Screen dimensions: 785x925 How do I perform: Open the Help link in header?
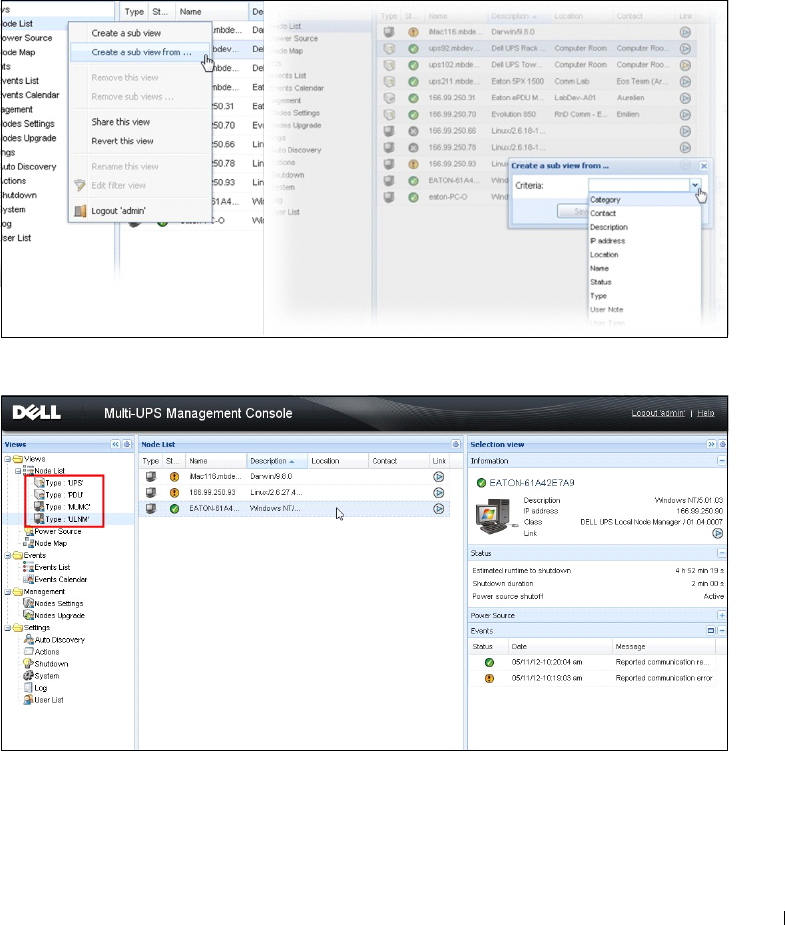coord(705,413)
